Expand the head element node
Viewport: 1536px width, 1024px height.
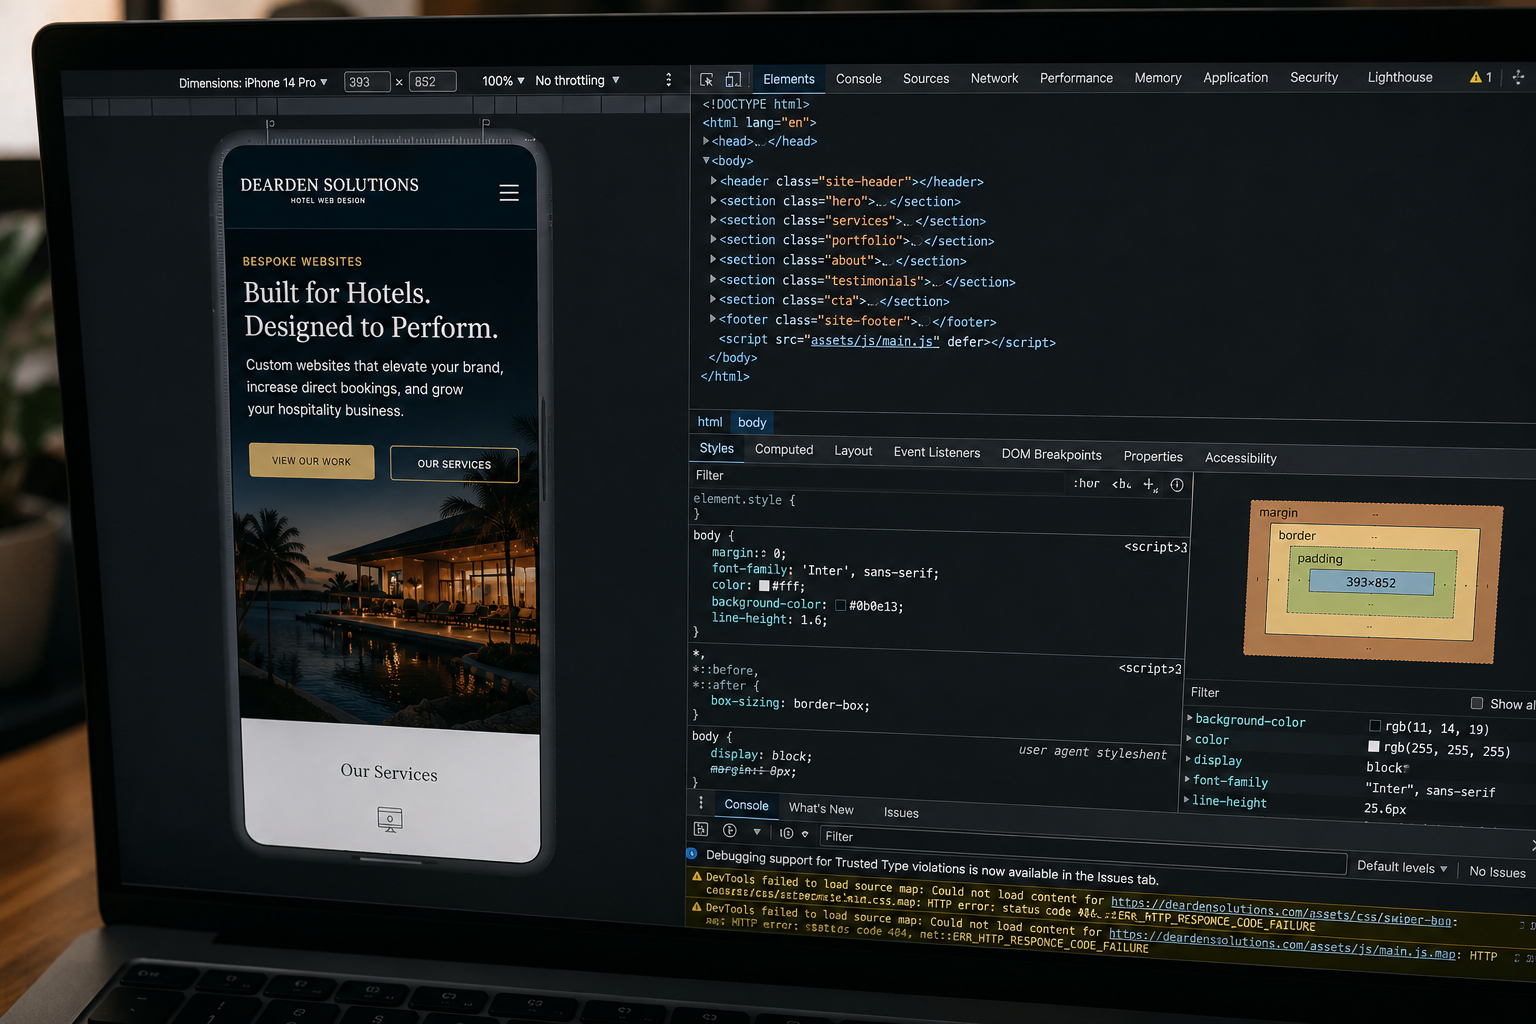coord(706,141)
